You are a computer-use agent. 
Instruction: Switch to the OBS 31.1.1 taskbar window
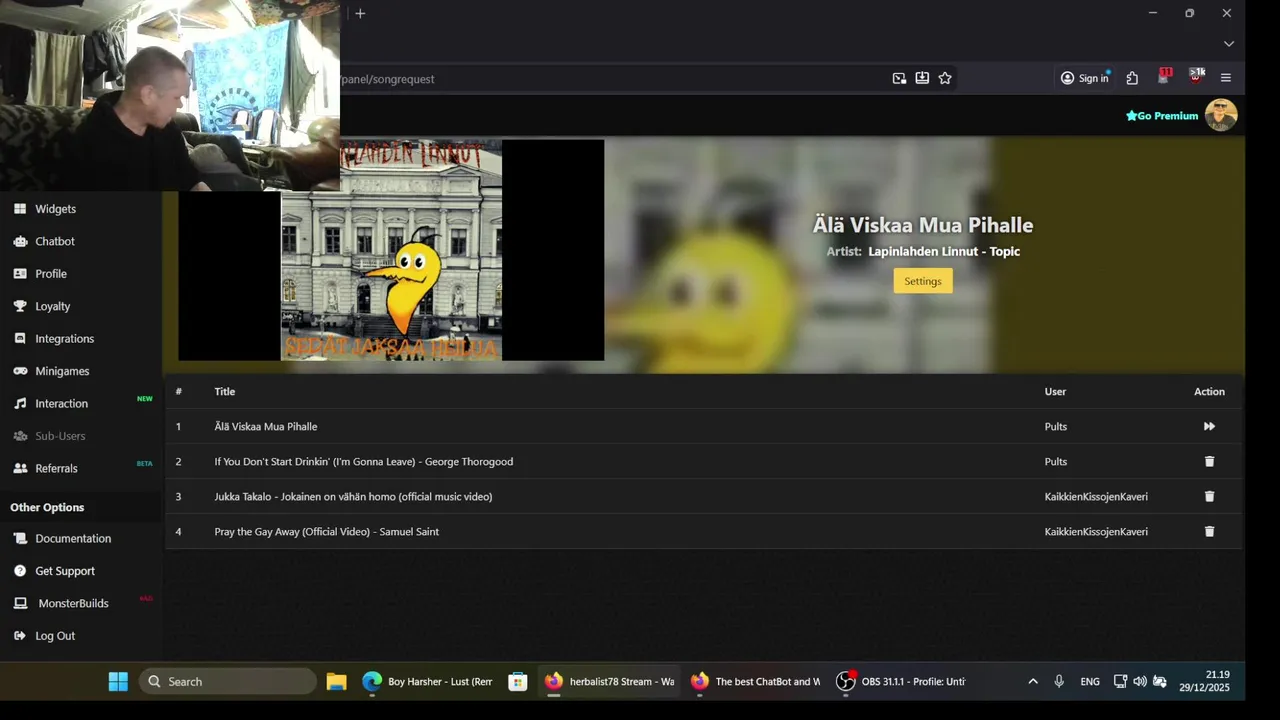click(901, 681)
